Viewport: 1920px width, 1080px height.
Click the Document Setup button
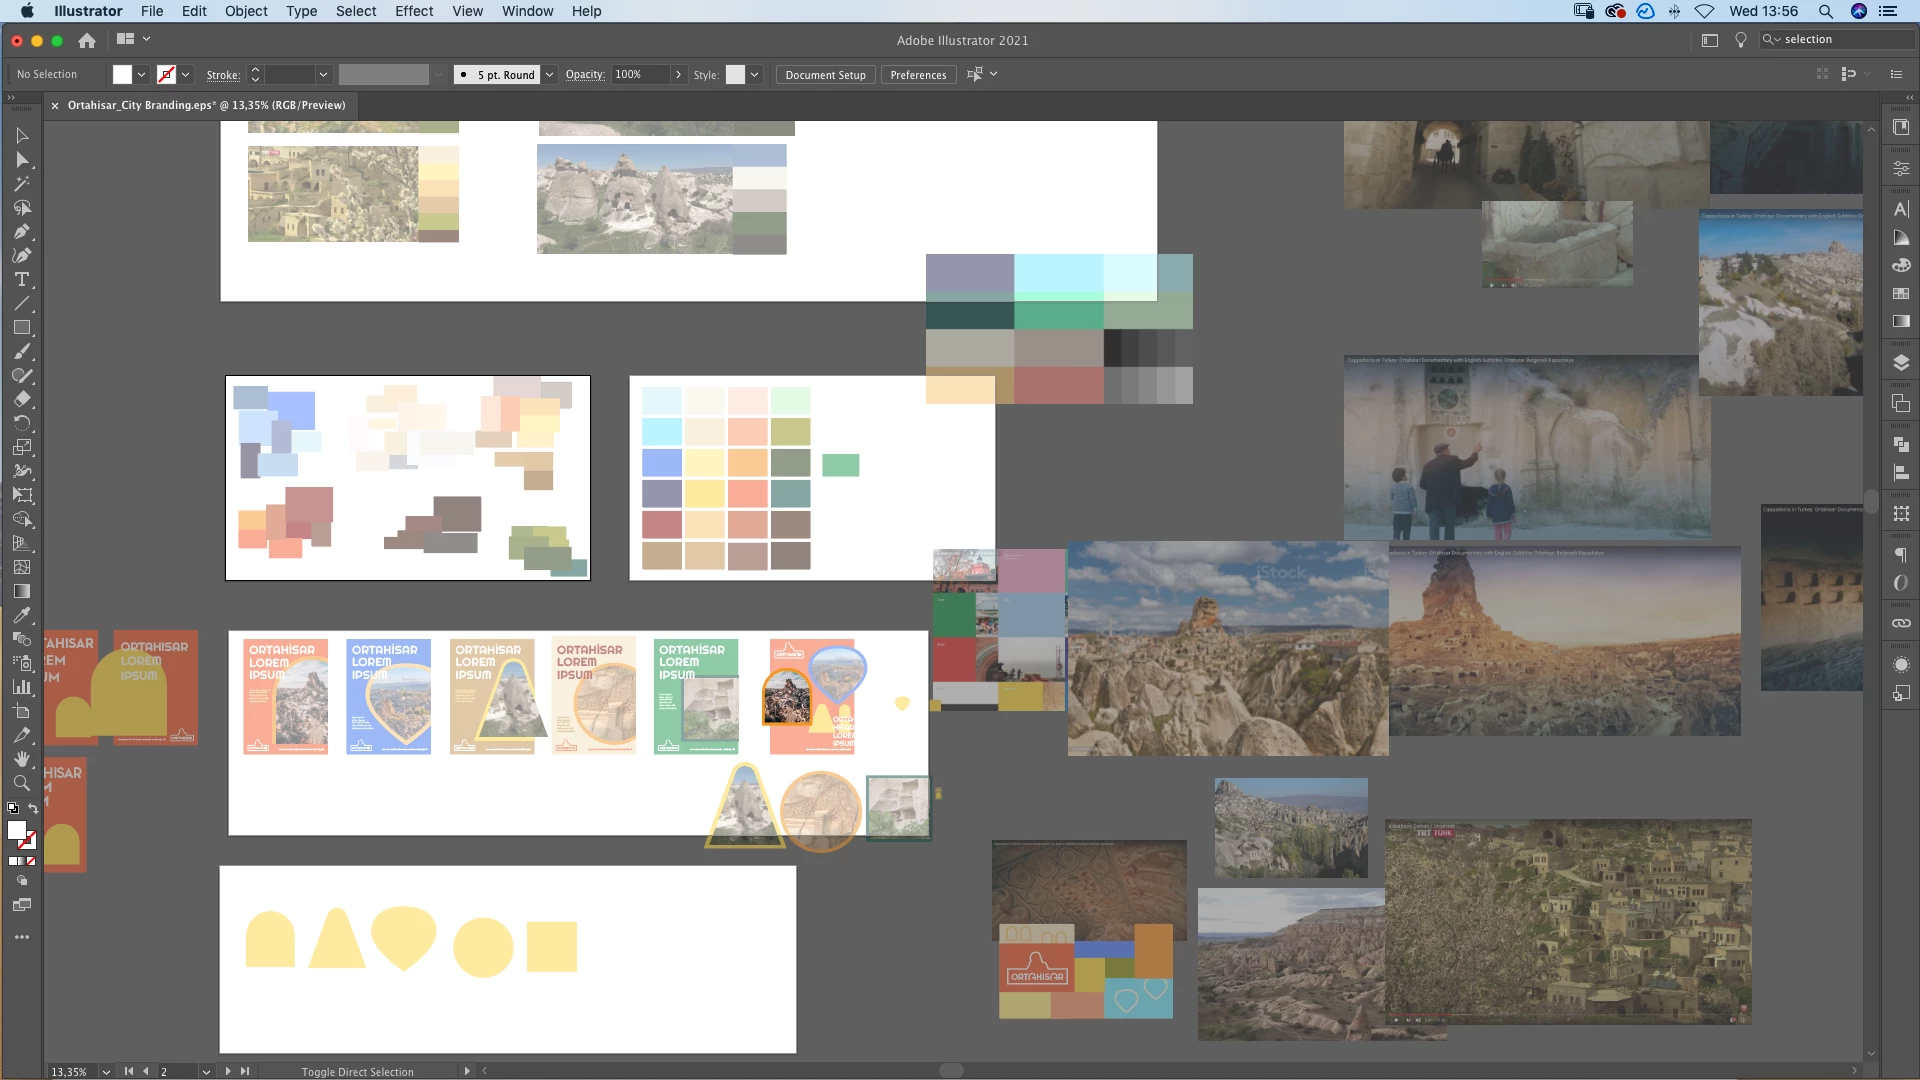pos(825,75)
